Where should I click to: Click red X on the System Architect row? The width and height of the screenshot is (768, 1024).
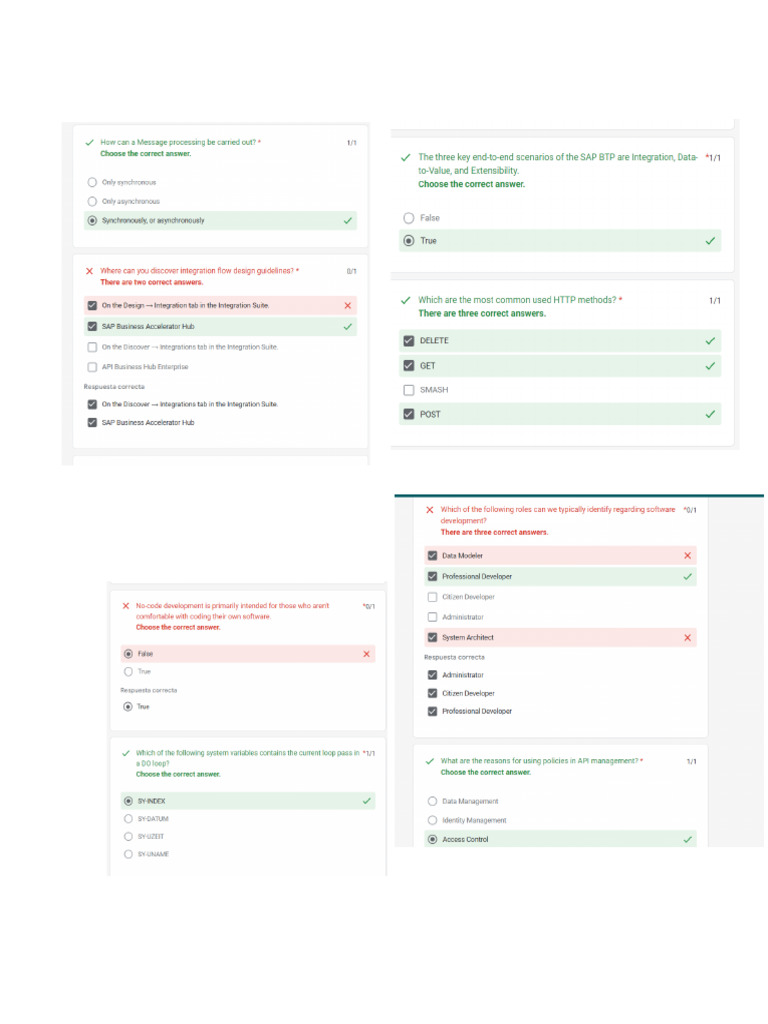click(x=687, y=637)
